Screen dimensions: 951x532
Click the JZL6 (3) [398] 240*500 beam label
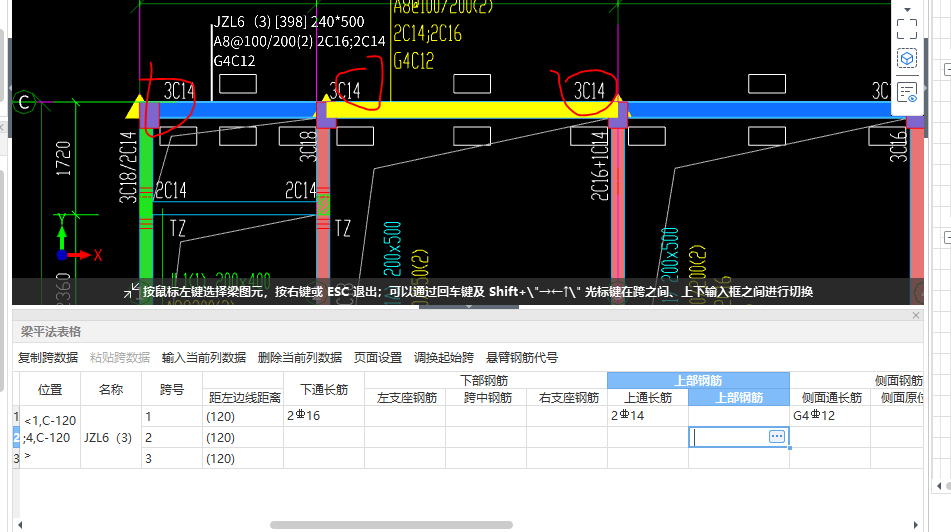pyautogui.click(x=289, y=22)
